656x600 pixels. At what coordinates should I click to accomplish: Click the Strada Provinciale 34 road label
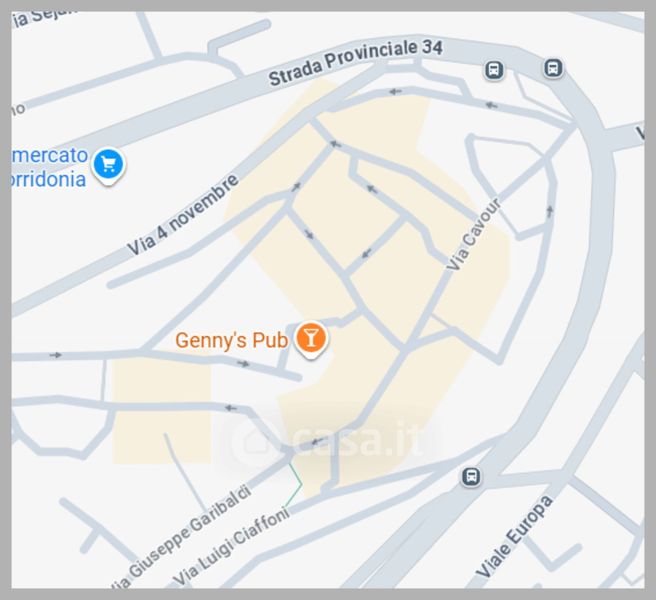click(355, 62)
